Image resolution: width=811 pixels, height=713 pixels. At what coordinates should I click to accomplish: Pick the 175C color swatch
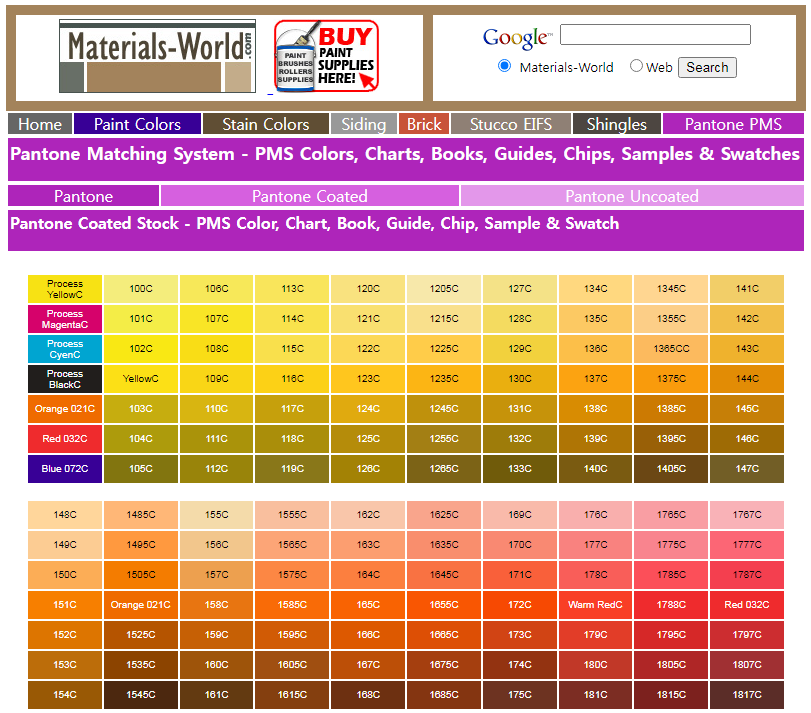coord(520,695)
